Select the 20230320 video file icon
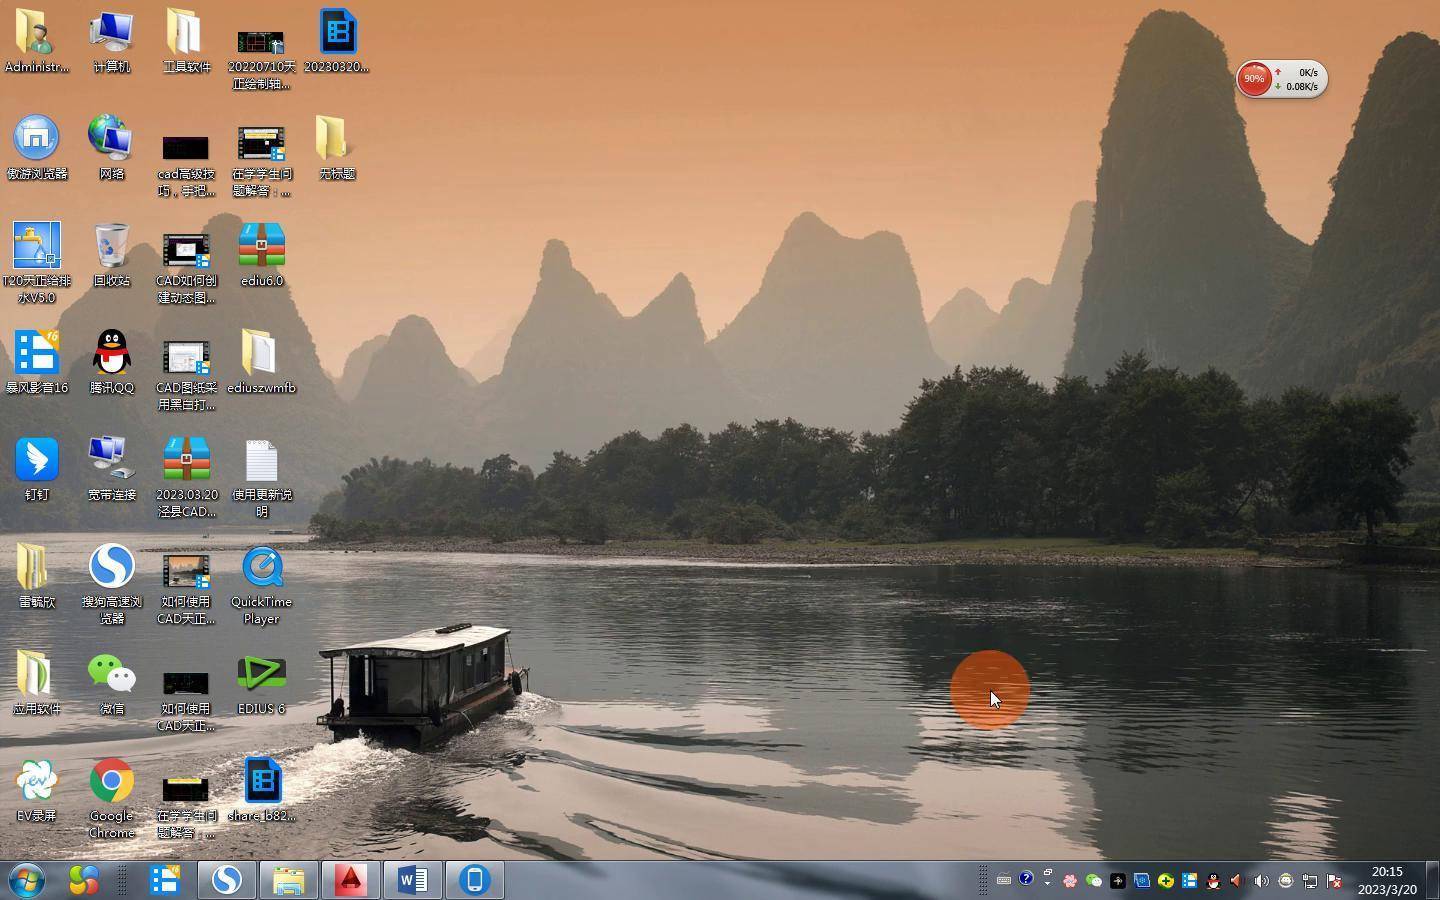1440x900 pixels. (337, 40)
